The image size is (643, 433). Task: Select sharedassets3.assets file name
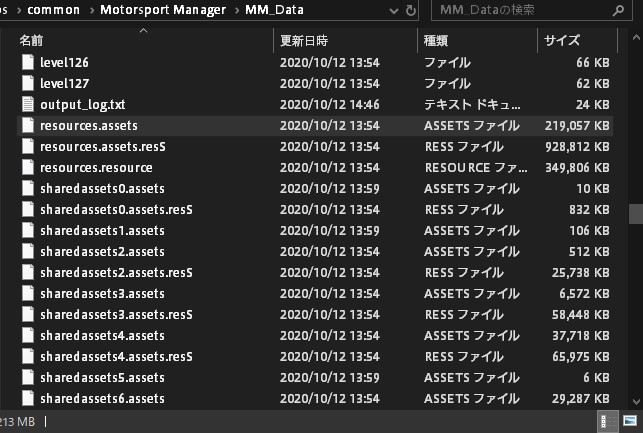(x=102, y=293)
